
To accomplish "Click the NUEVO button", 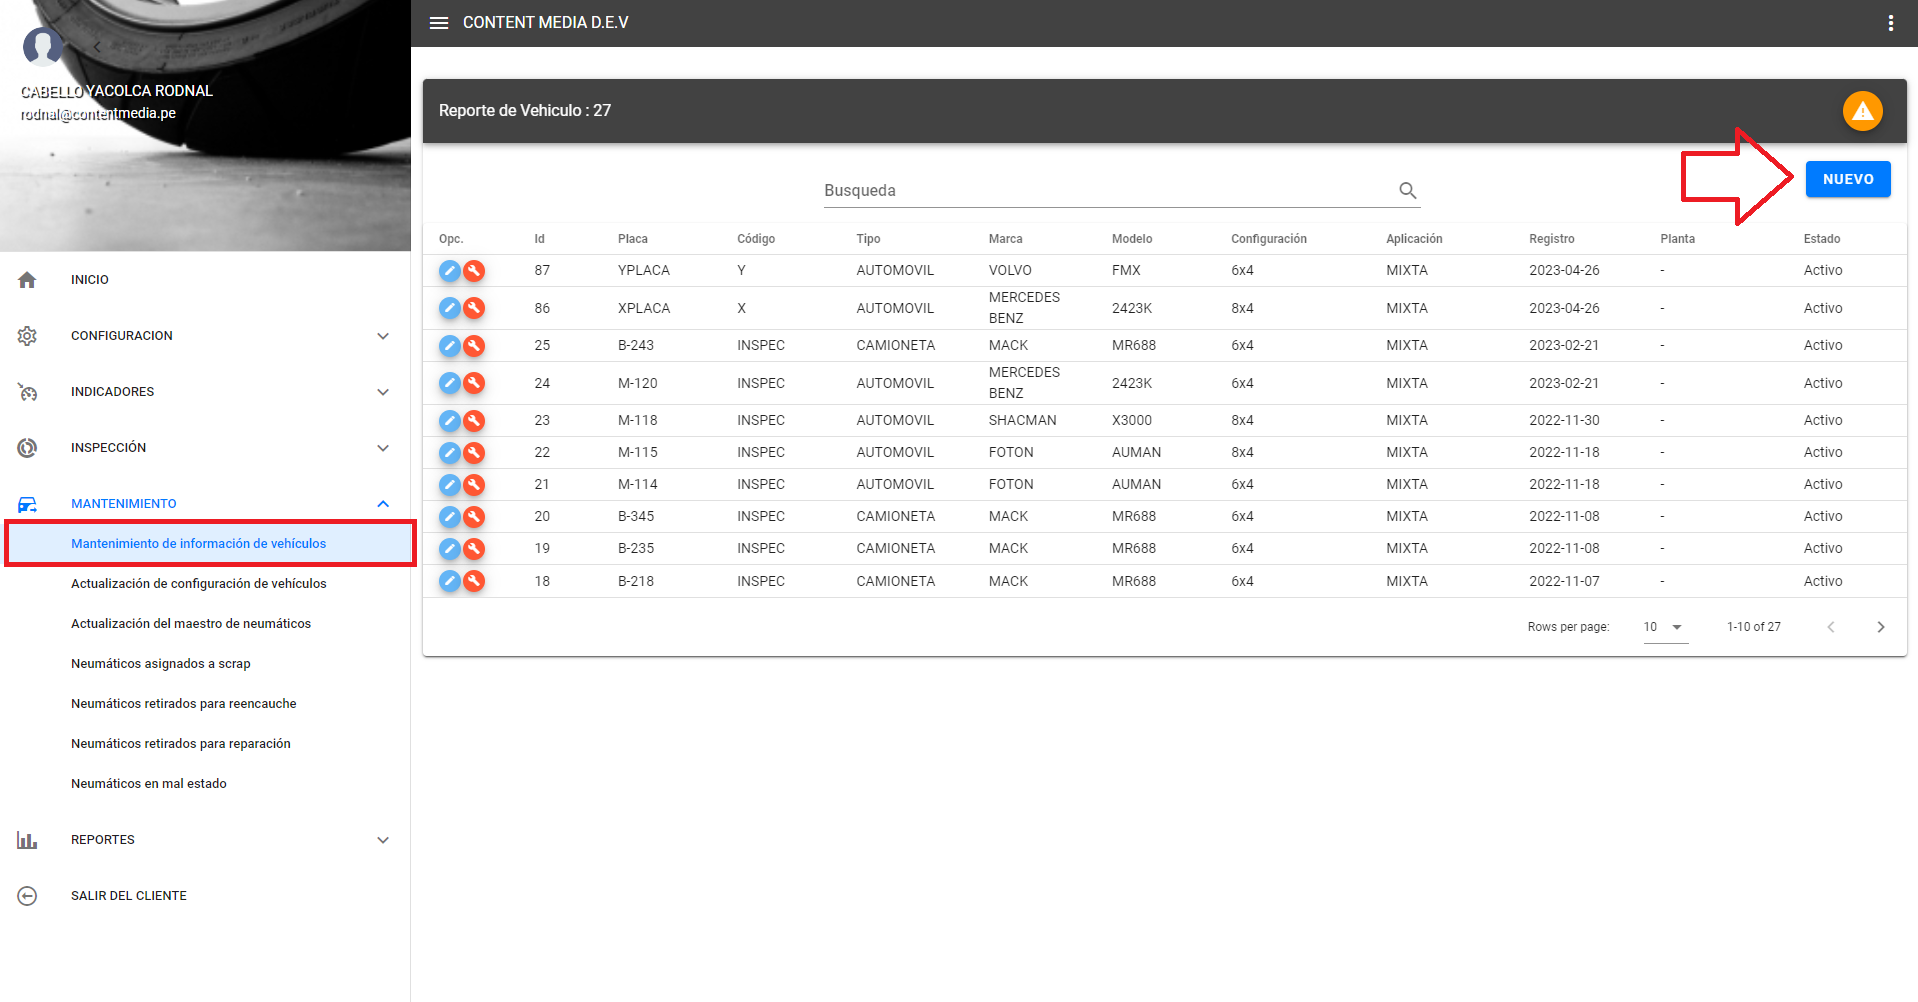I will pyautogui.click(x=1847, y=179).
